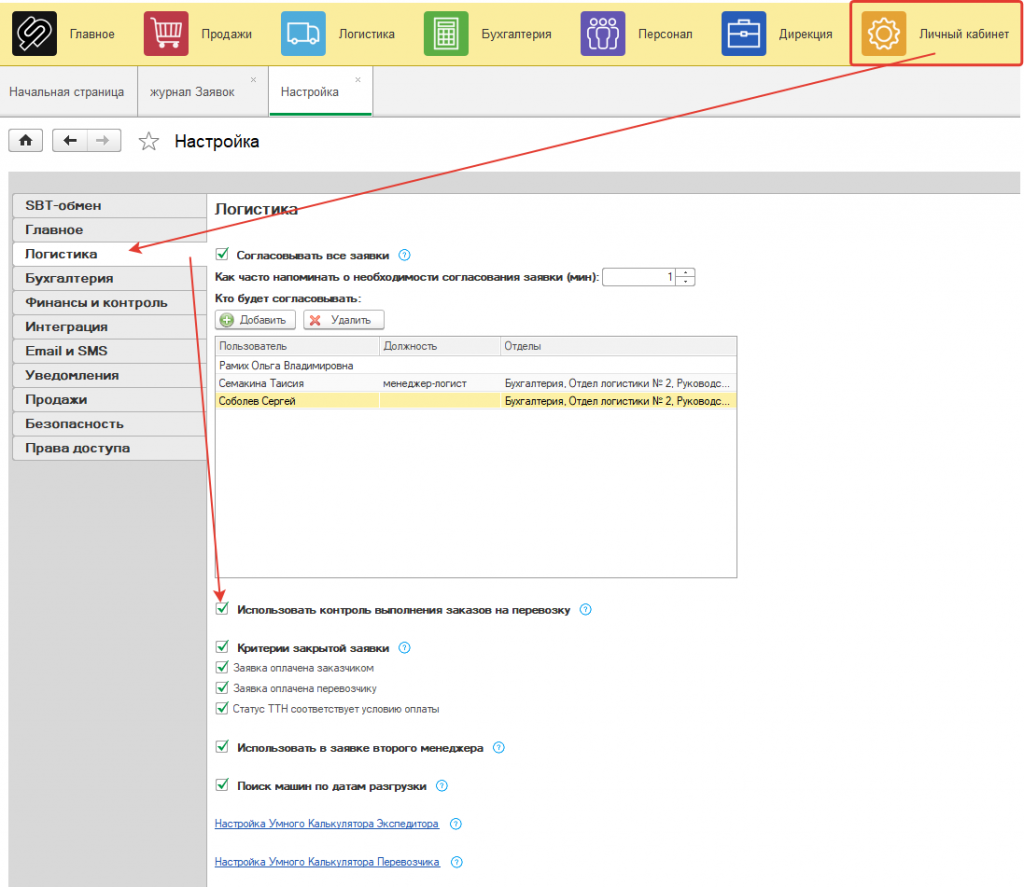Open the Бухгалтерия calculator icon
Screen dimensions: 1024x887
[x=446, y=33]
